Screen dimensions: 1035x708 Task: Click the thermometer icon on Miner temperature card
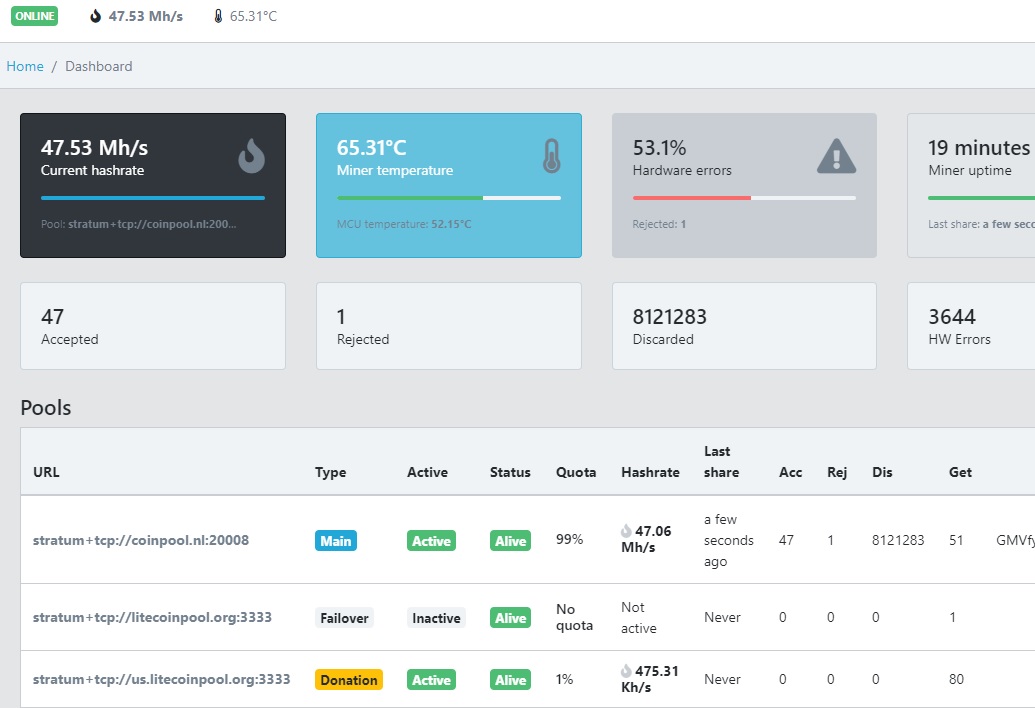(x=552, y=156)
